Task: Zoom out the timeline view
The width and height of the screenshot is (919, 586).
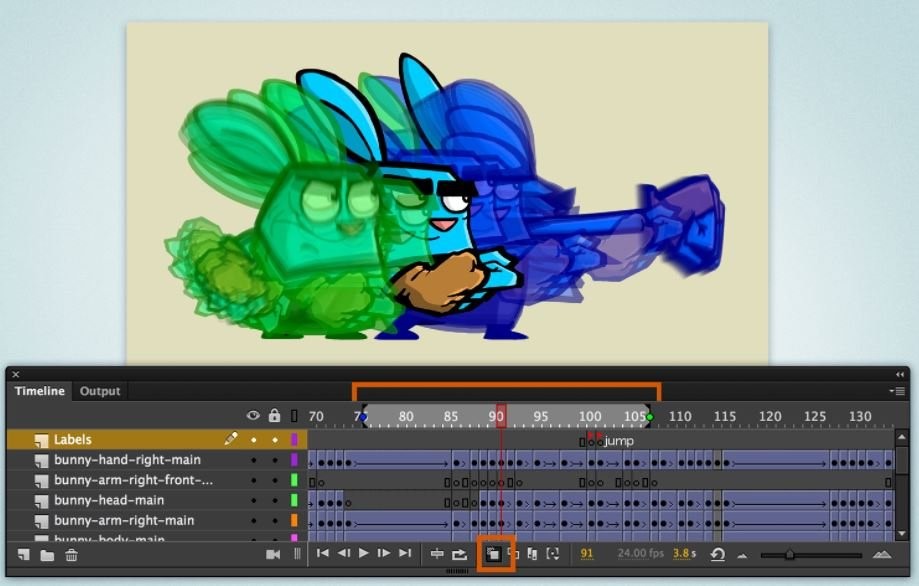Action: pos(742,556)
